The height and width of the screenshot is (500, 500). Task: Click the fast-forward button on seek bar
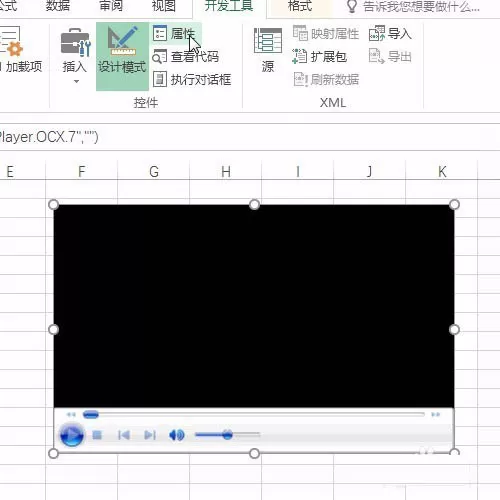click(435, 414)
